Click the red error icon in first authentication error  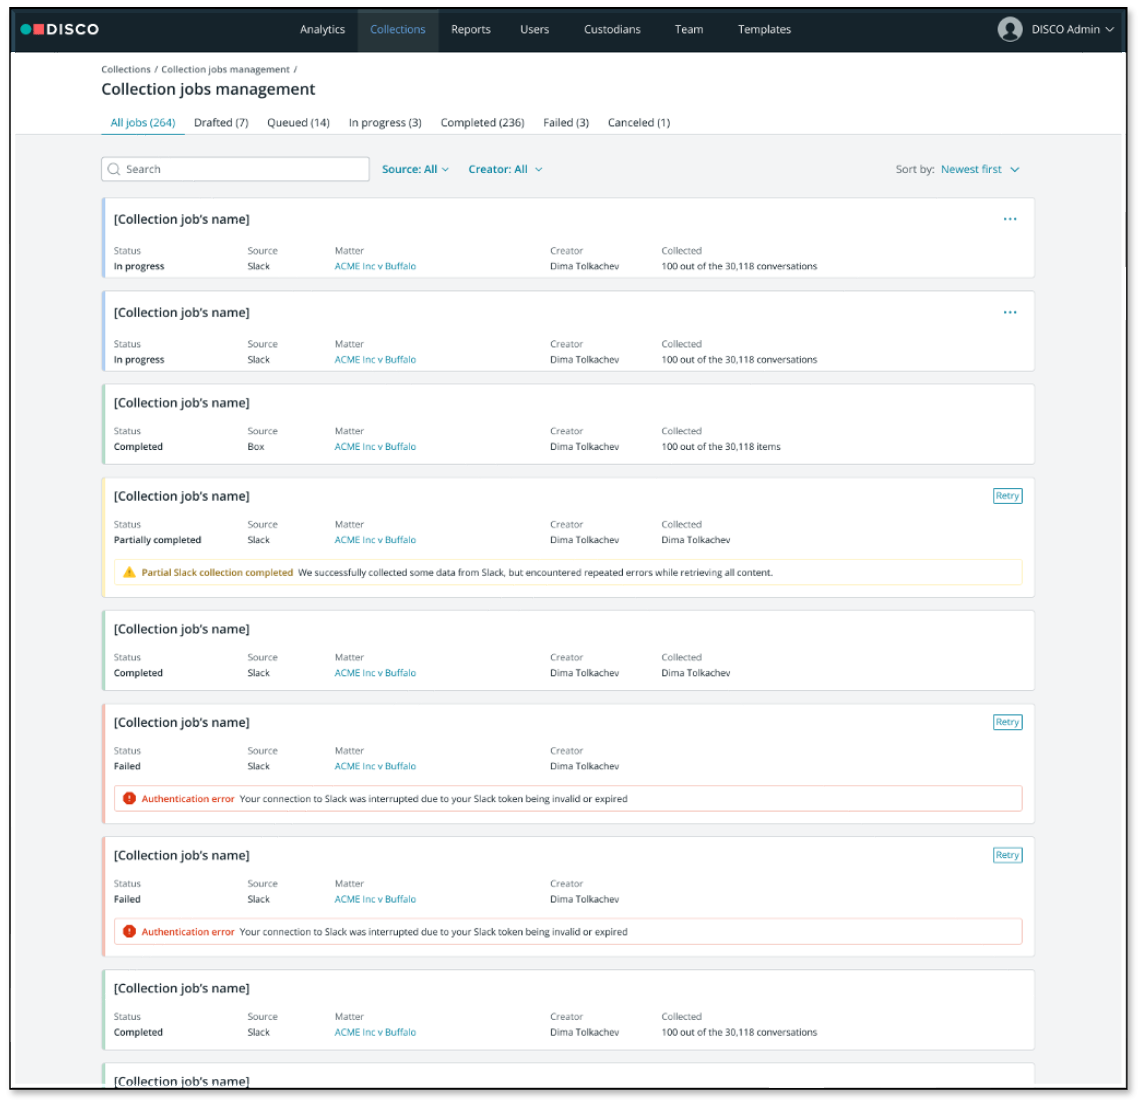(x=129, y=799)
